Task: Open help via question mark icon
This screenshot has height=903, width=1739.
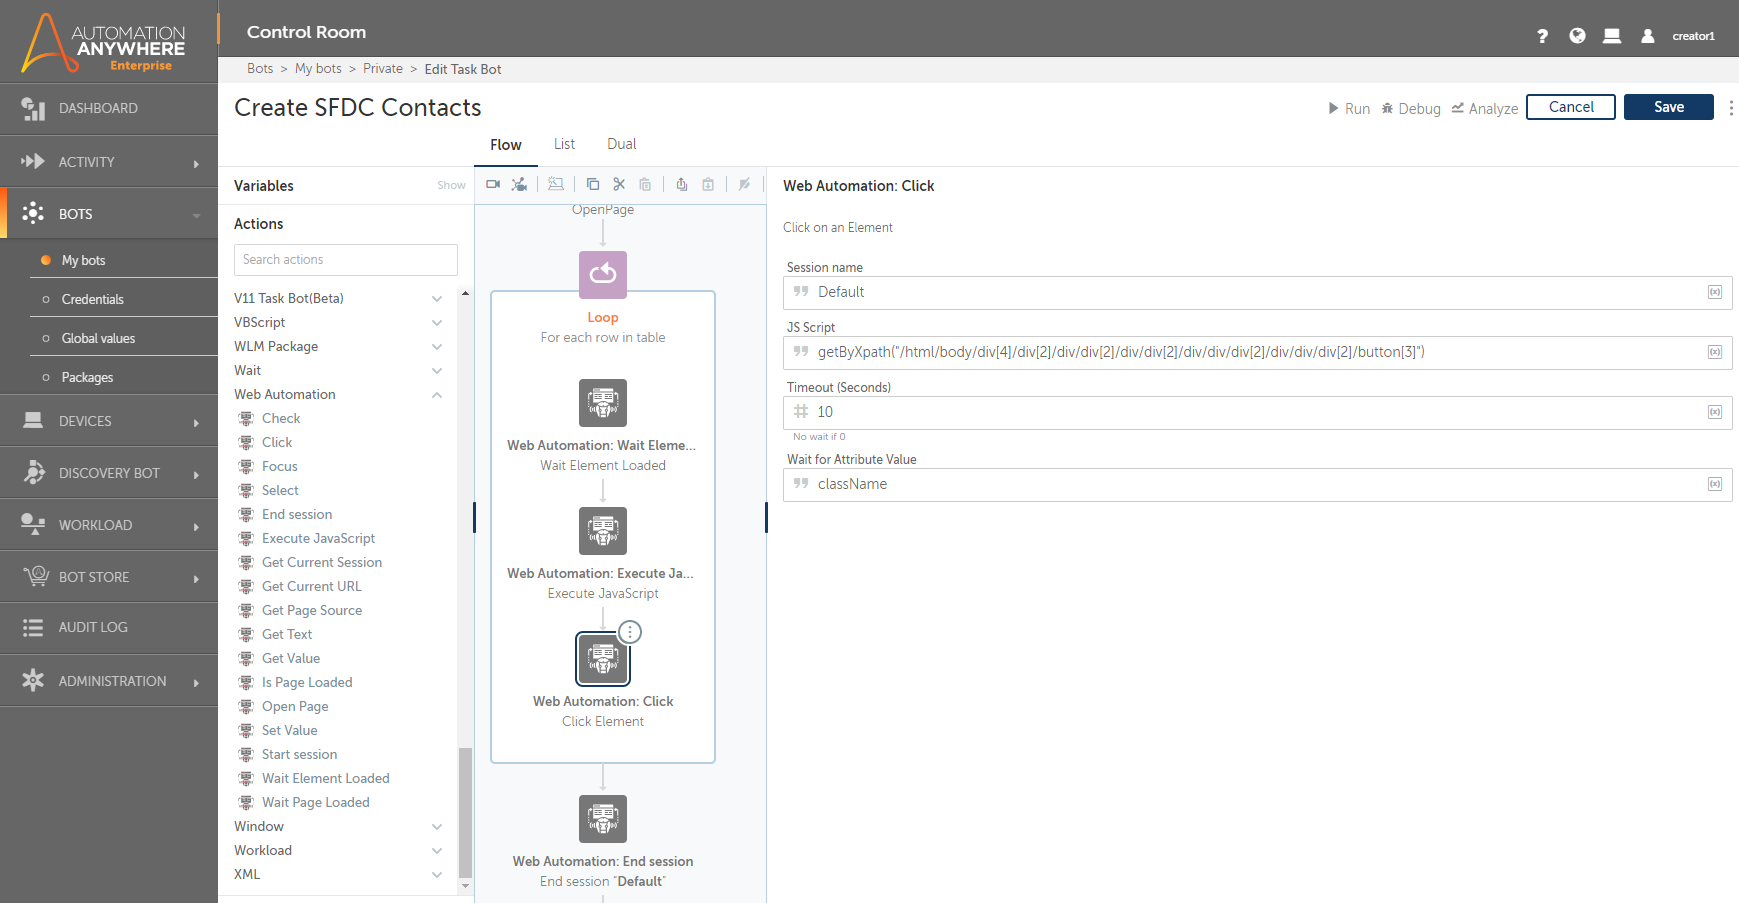Action: pyautogui.click(x=1542, y=36)
